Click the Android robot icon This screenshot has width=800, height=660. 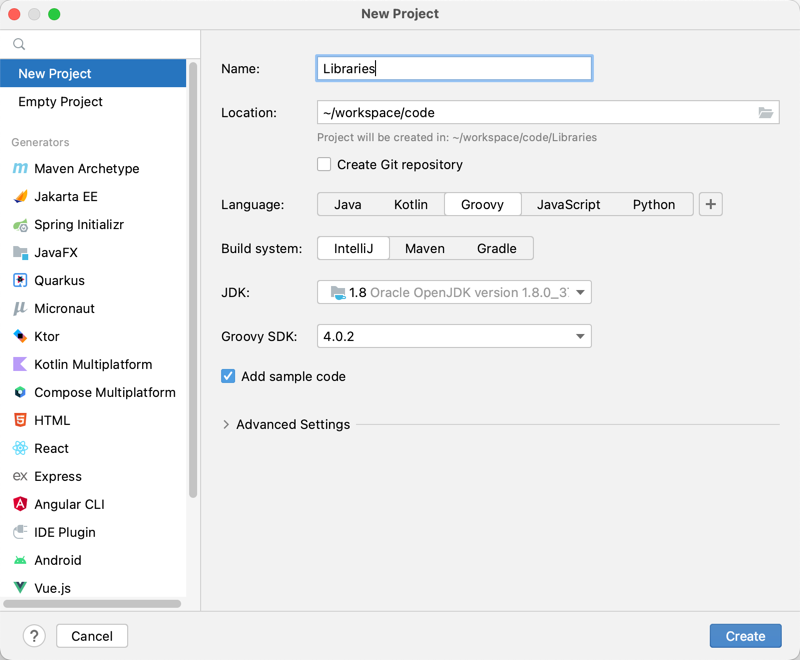coord(20,560)
